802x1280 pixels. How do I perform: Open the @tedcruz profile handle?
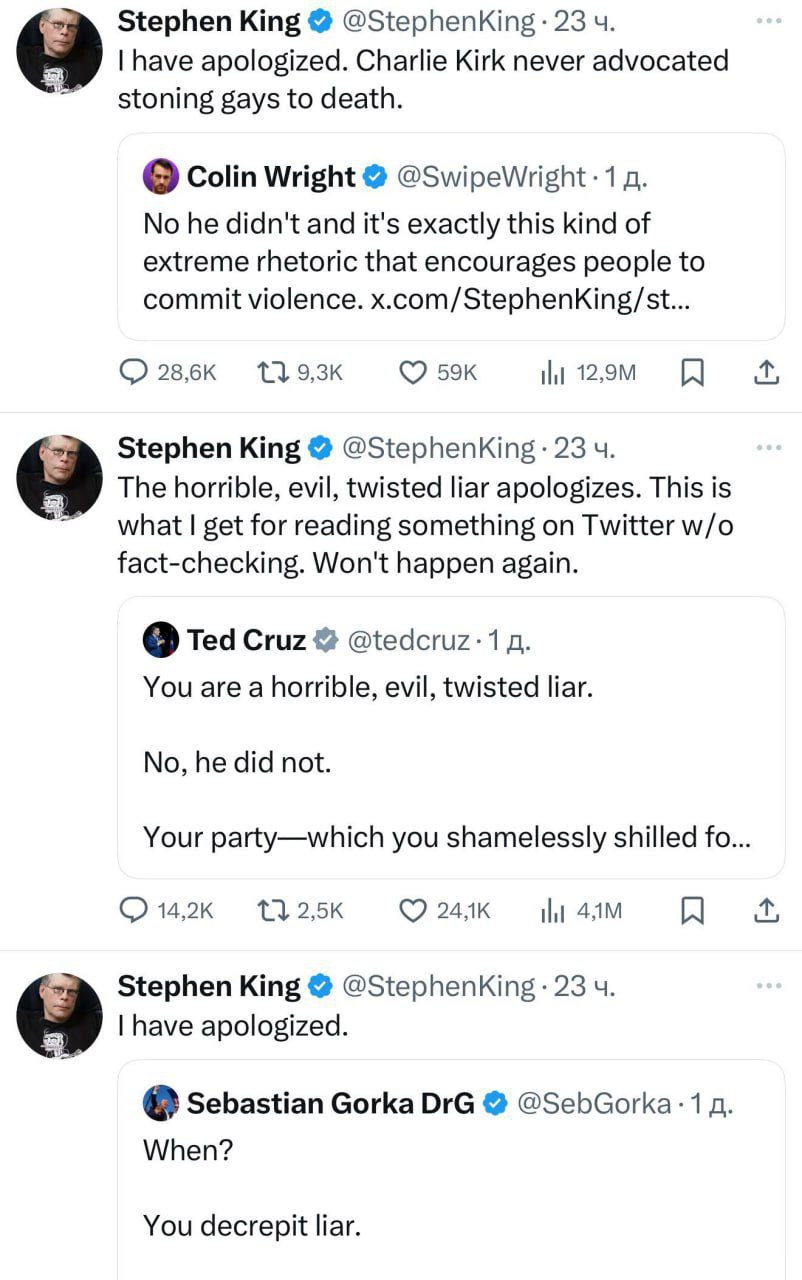(408, 640)
